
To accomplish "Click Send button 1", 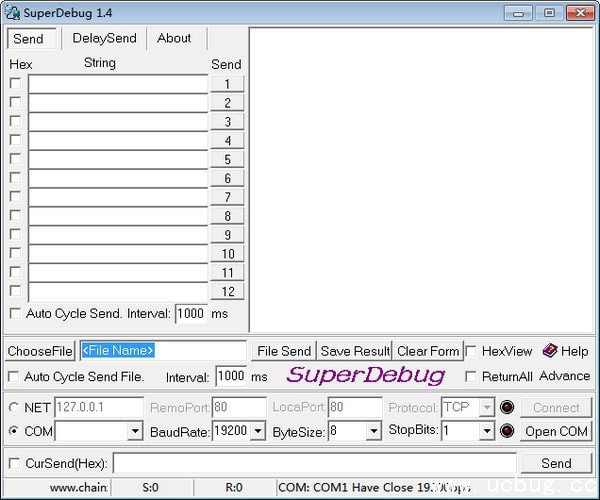I will (x=227, y=84).
